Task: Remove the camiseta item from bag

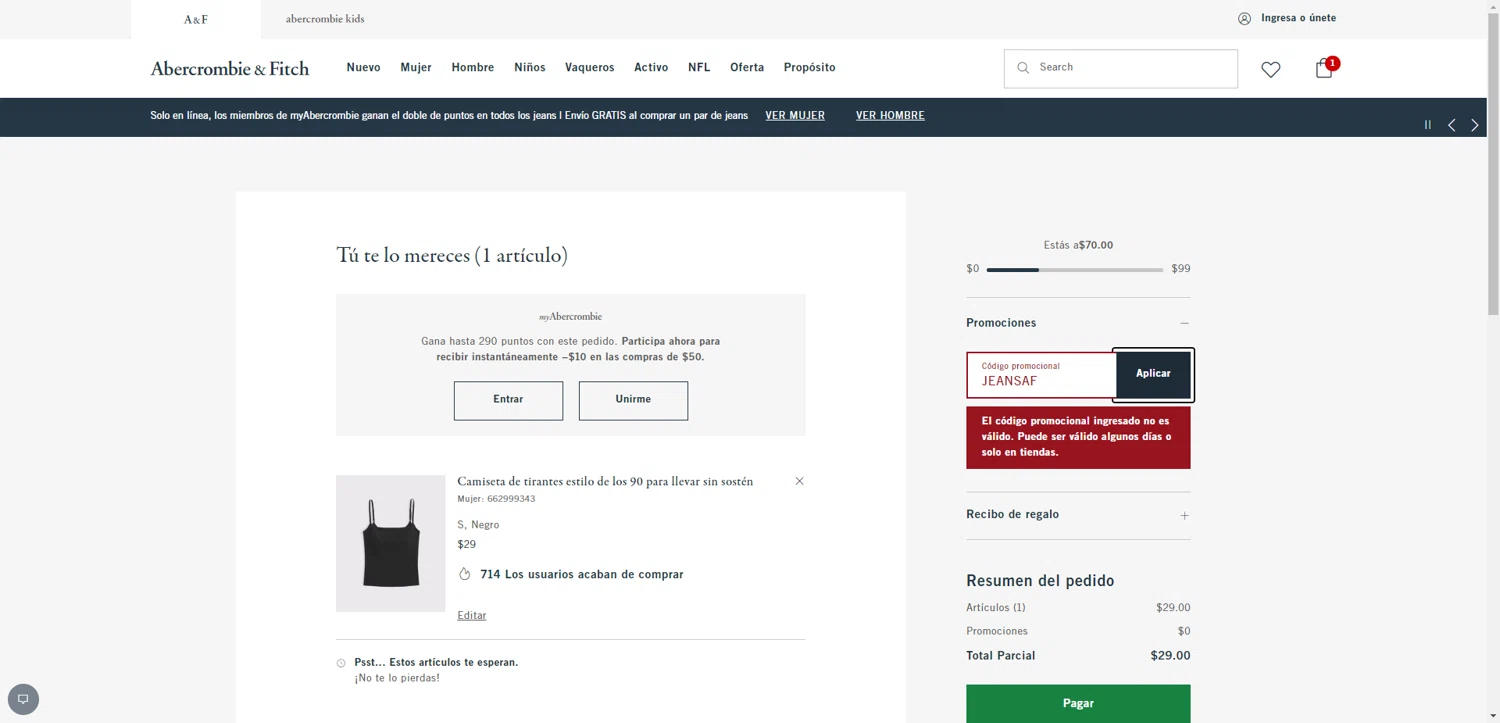Action: pyautogui.click(x=799, y=481)
